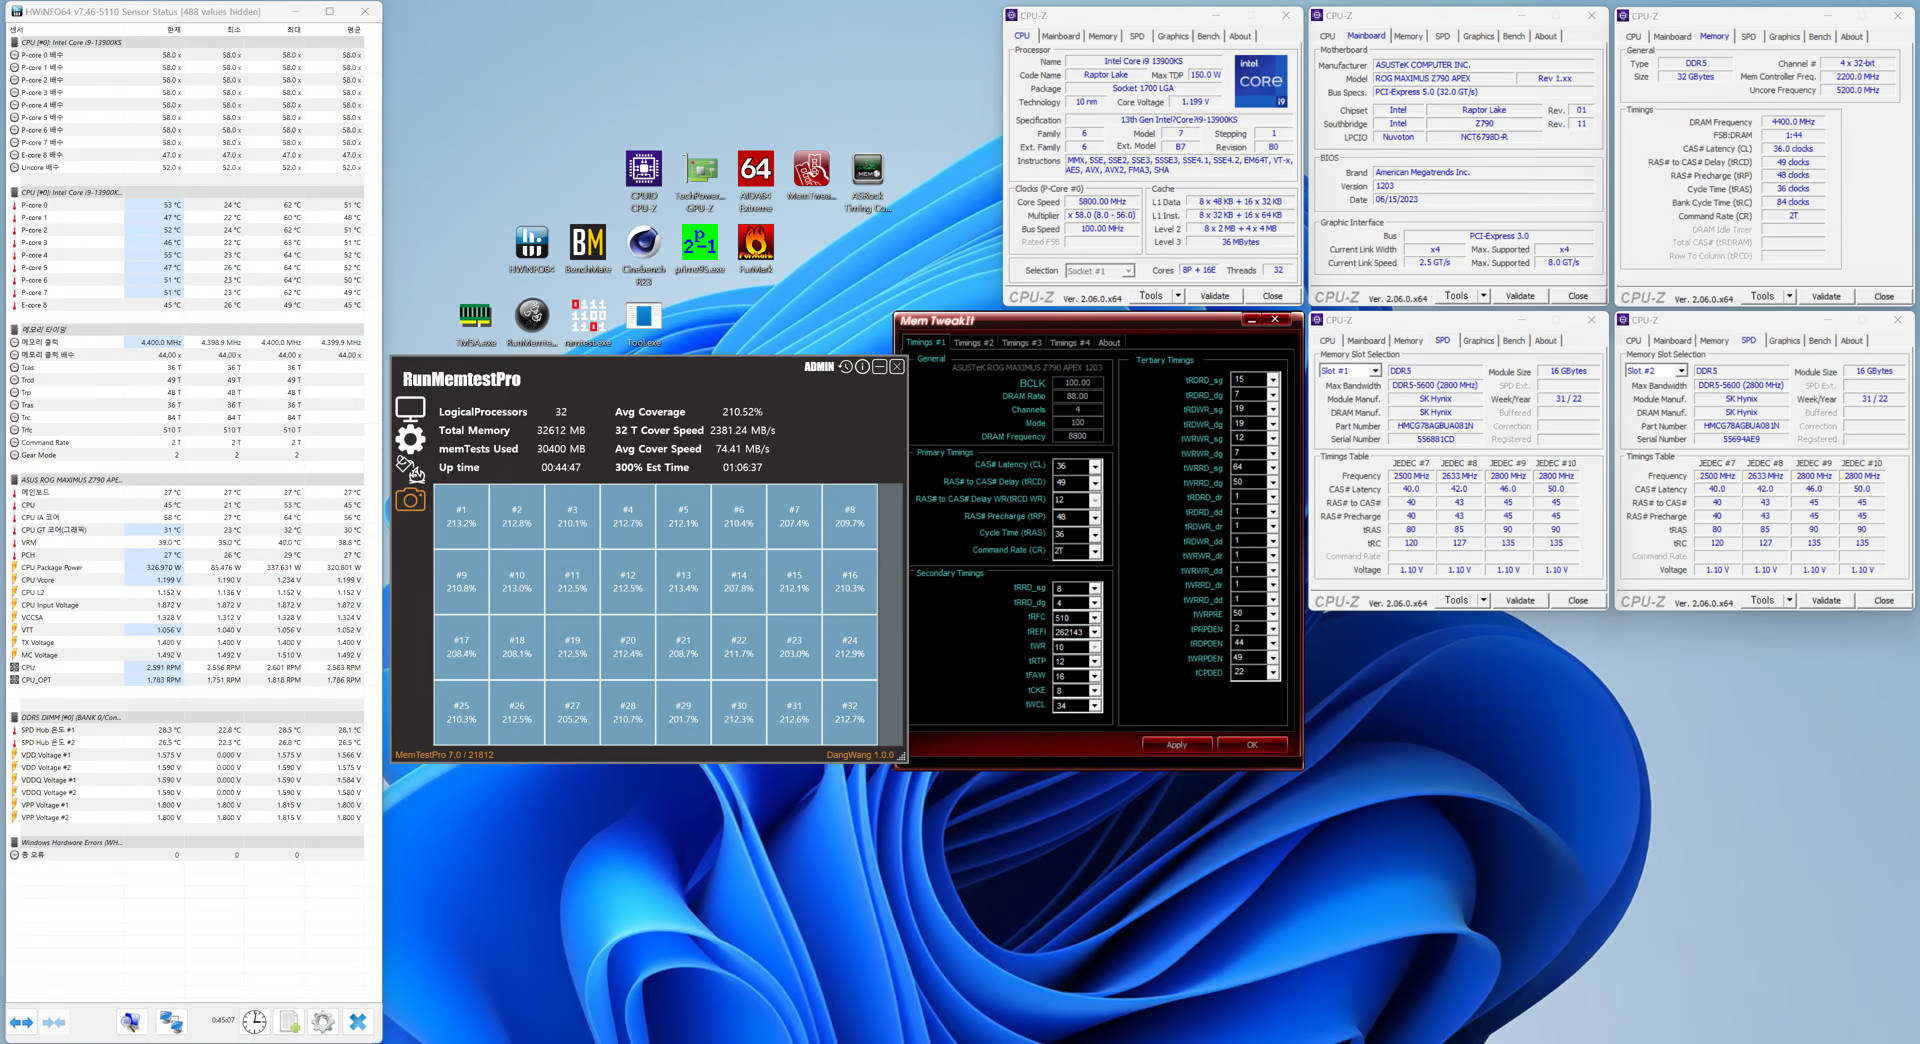Open HWiNFO sensor settings gear
The image size is (1920, 1044).
click(322, 1022)
